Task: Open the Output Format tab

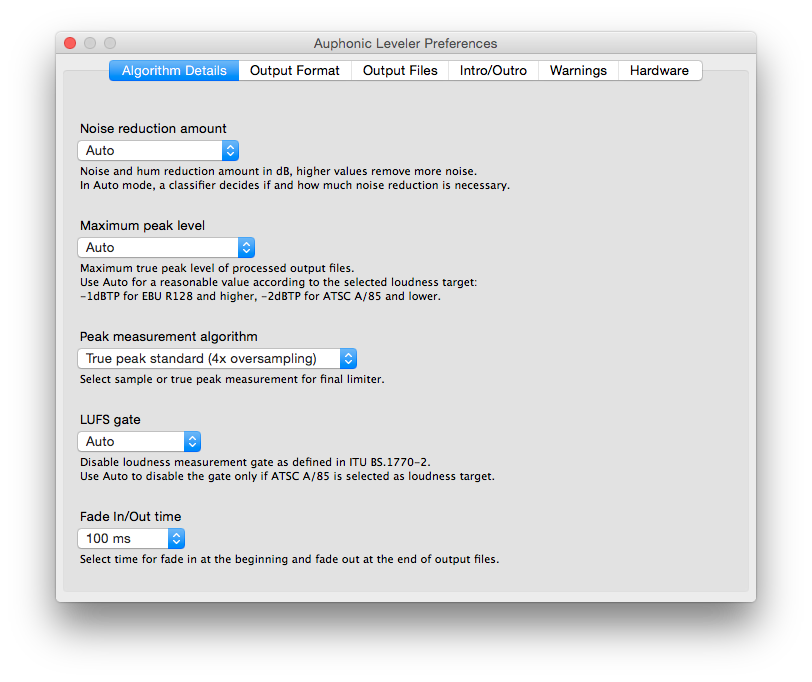Action: coord(295,70)
